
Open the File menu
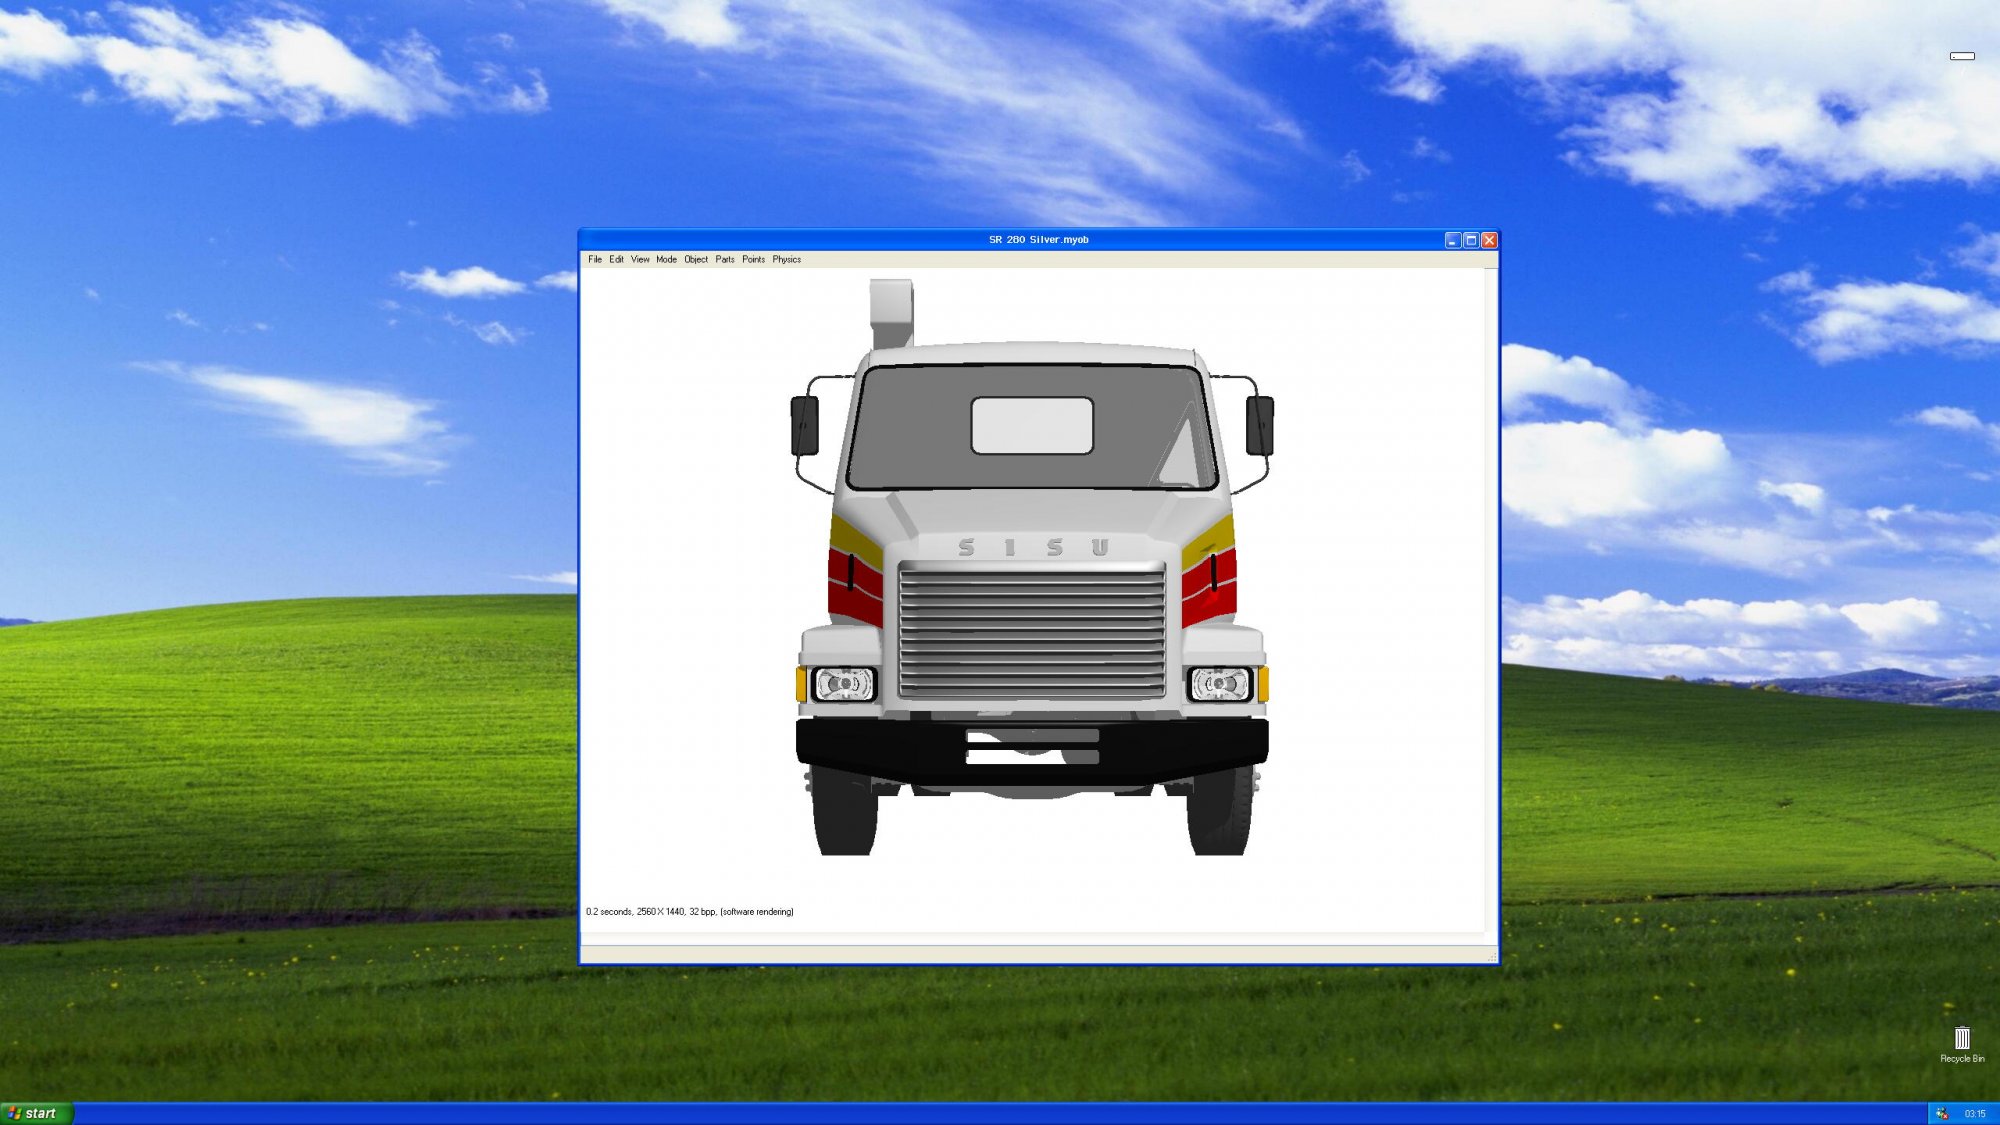595,259
